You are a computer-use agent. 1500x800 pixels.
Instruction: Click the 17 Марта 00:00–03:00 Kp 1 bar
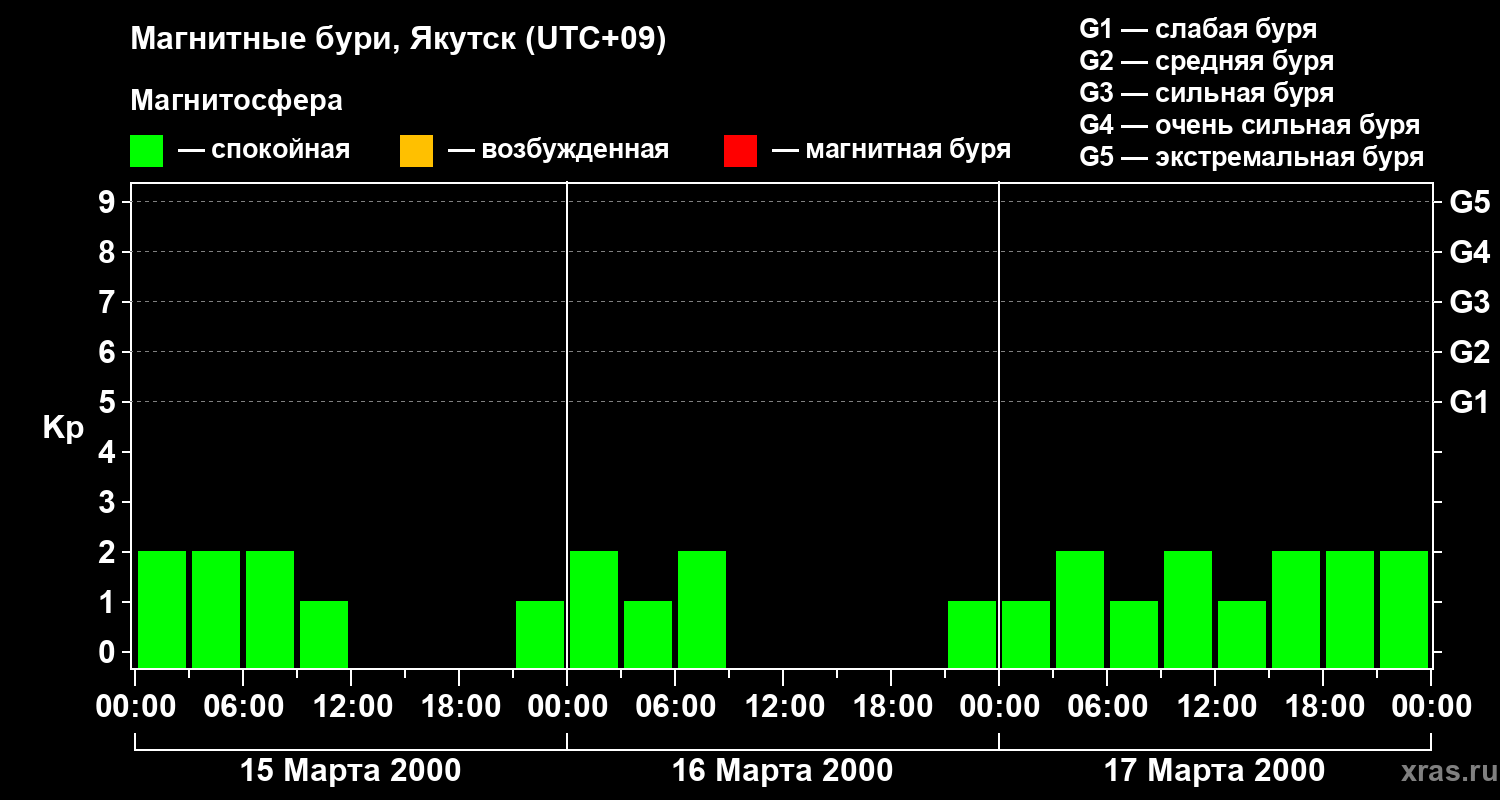(1026, 634)
